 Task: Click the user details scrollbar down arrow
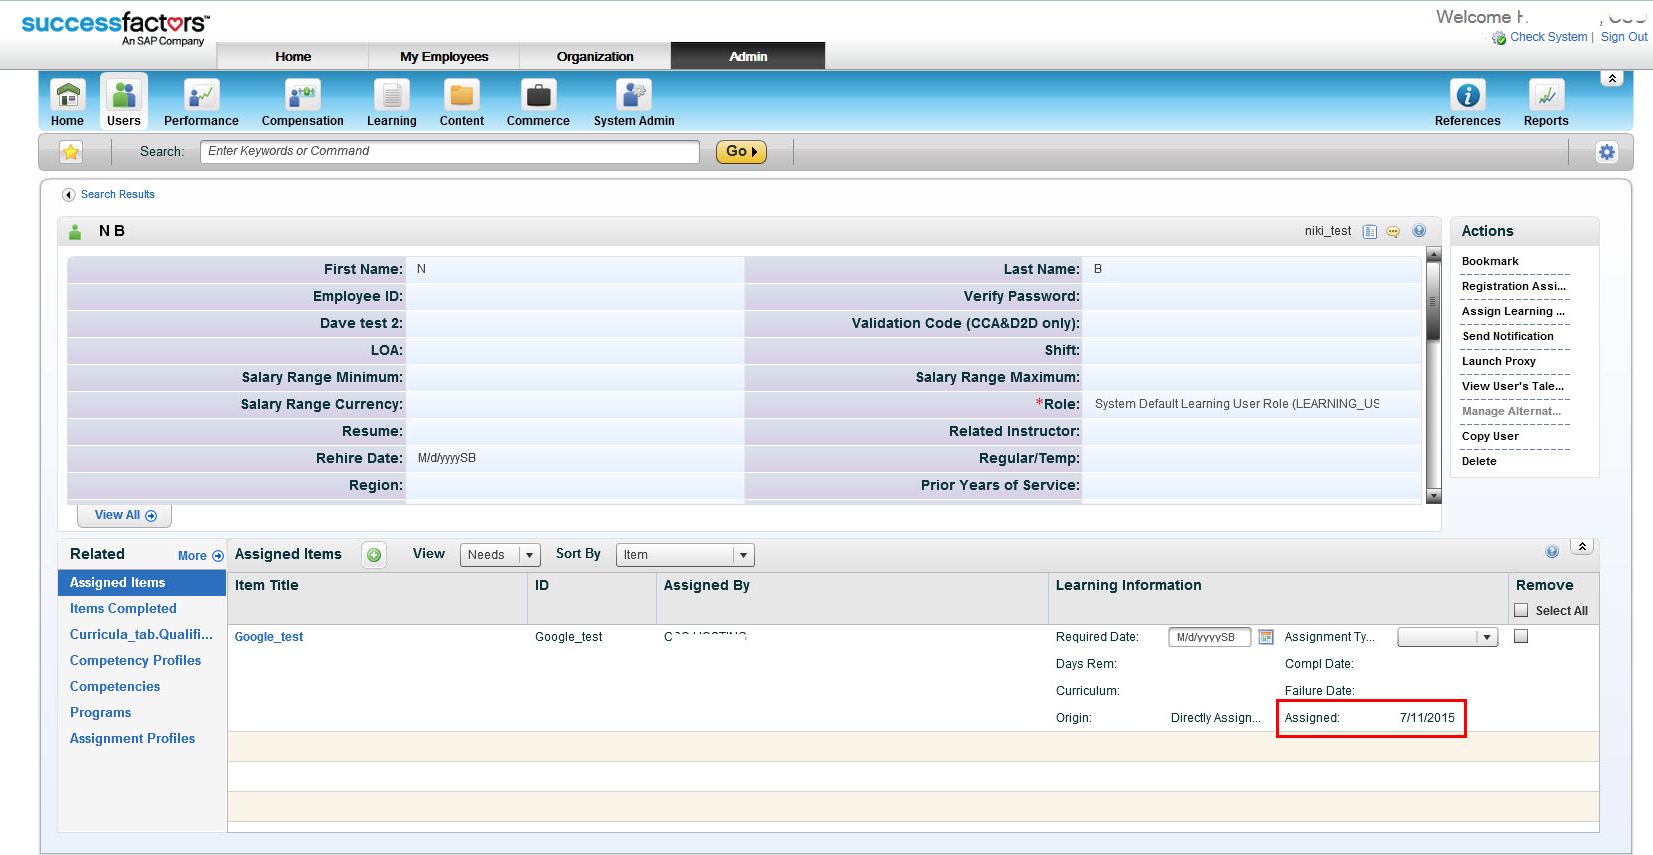tap(1433, 496)
